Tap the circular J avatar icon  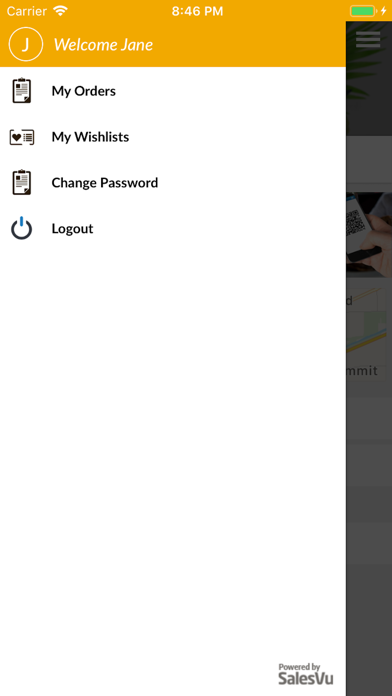pos(26,44)
